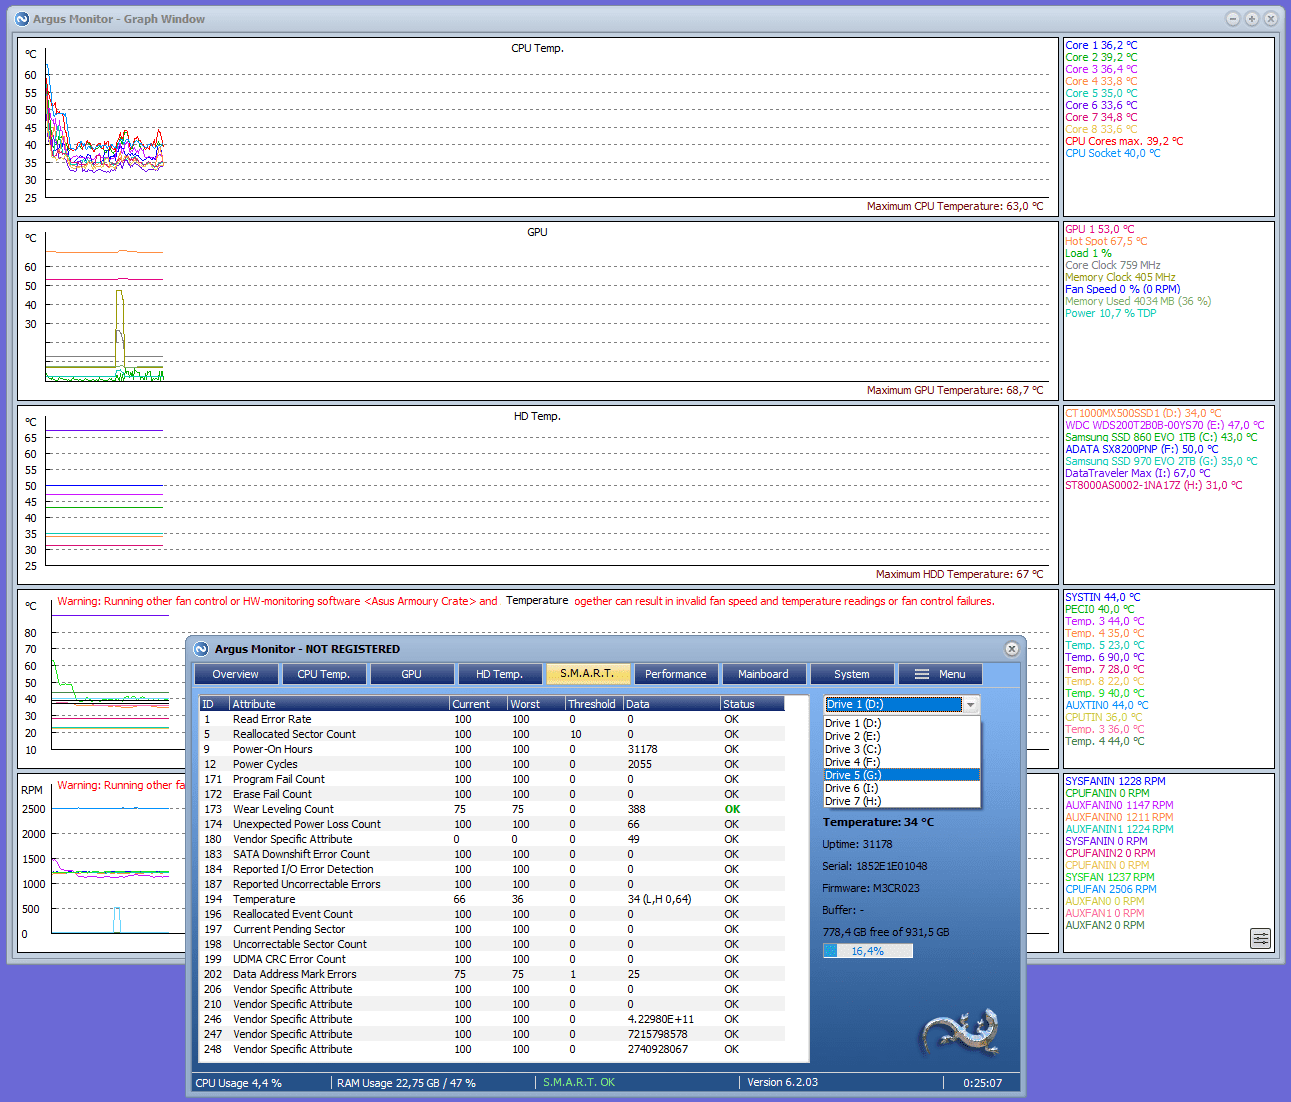The image size is (1291, 1102).
Task: Pick Drive 3 (C:) from the list
Action: tap(902, 749)
